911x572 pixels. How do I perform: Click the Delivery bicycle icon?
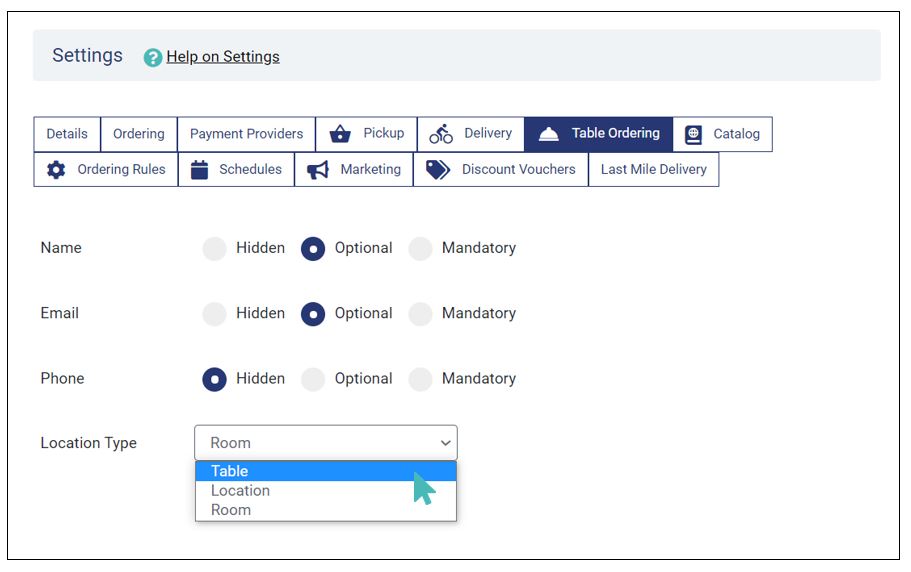[441, 134]
